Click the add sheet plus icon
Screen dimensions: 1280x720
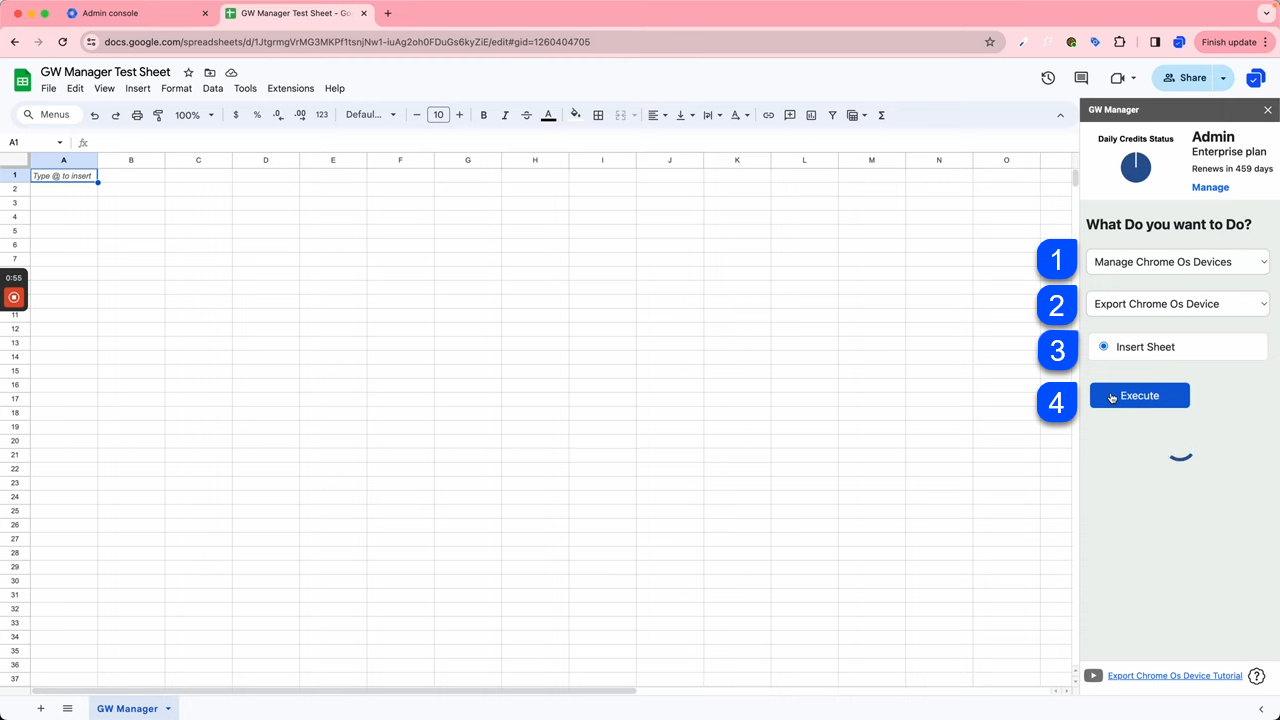(41, 708)
